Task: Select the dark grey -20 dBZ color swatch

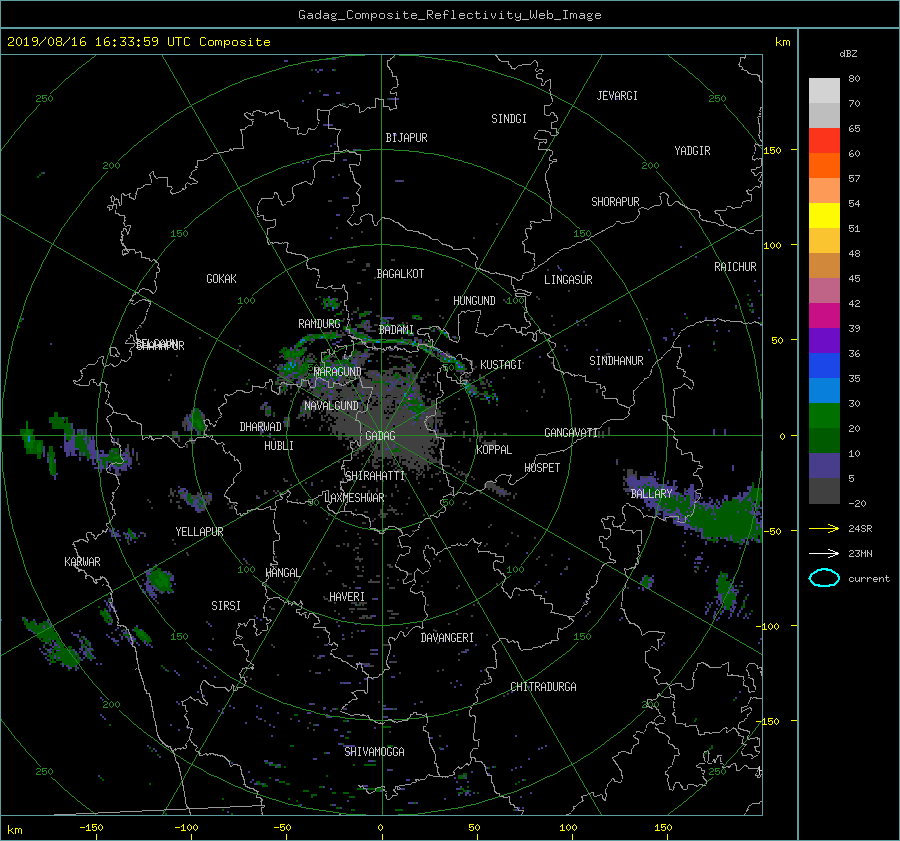Action: 824,491
